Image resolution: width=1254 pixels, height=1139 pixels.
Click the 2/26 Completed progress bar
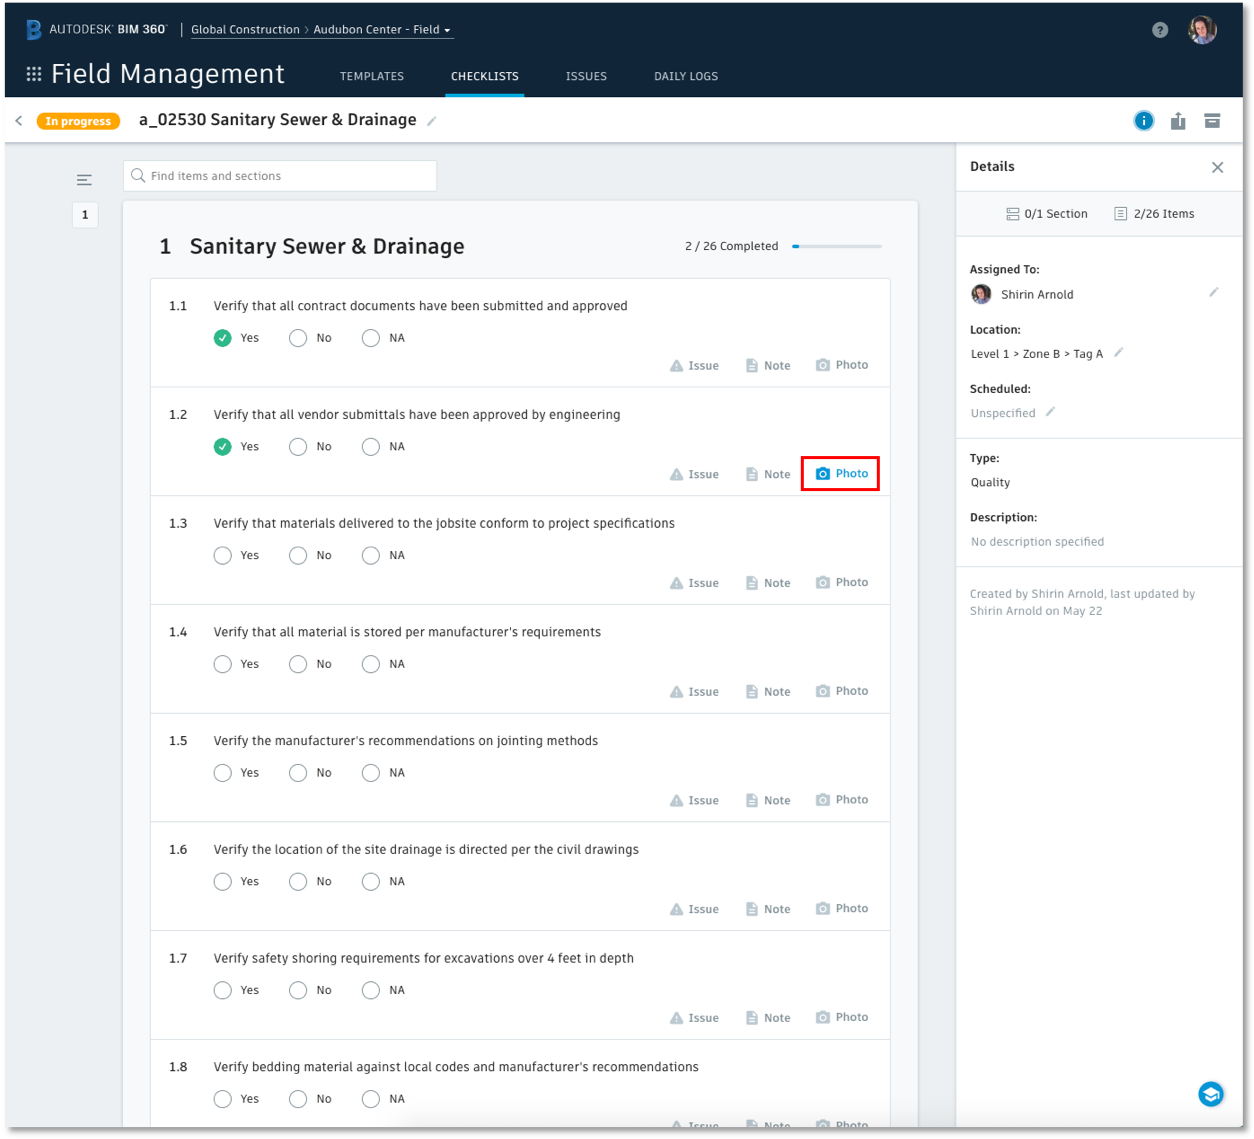836,246
